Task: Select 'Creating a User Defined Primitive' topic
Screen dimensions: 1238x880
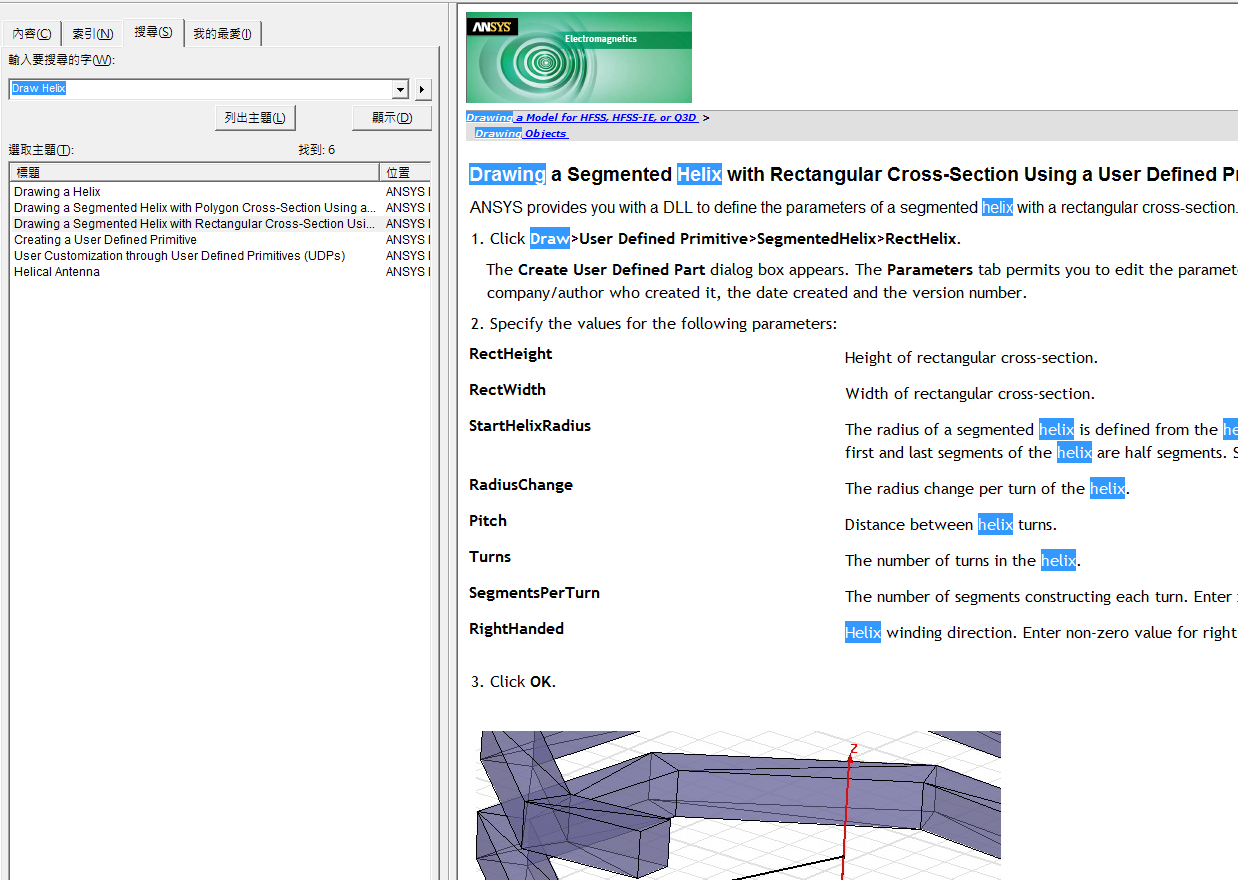Action: [105, 240]
